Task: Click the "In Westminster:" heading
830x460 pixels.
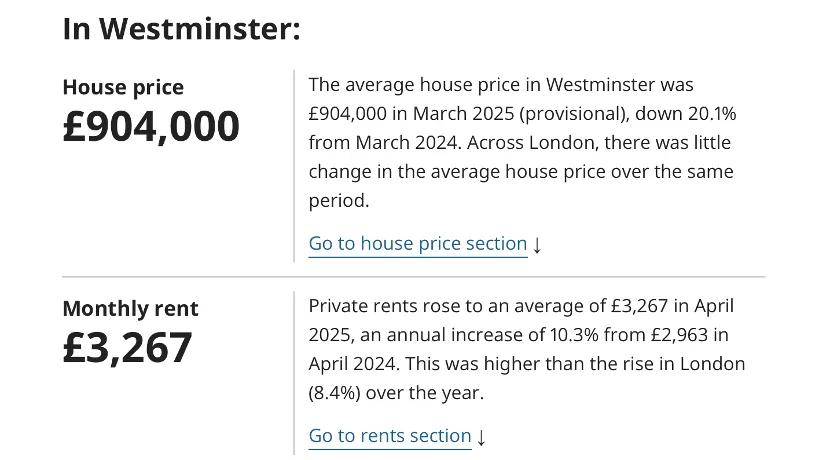Action: point(181,28)
